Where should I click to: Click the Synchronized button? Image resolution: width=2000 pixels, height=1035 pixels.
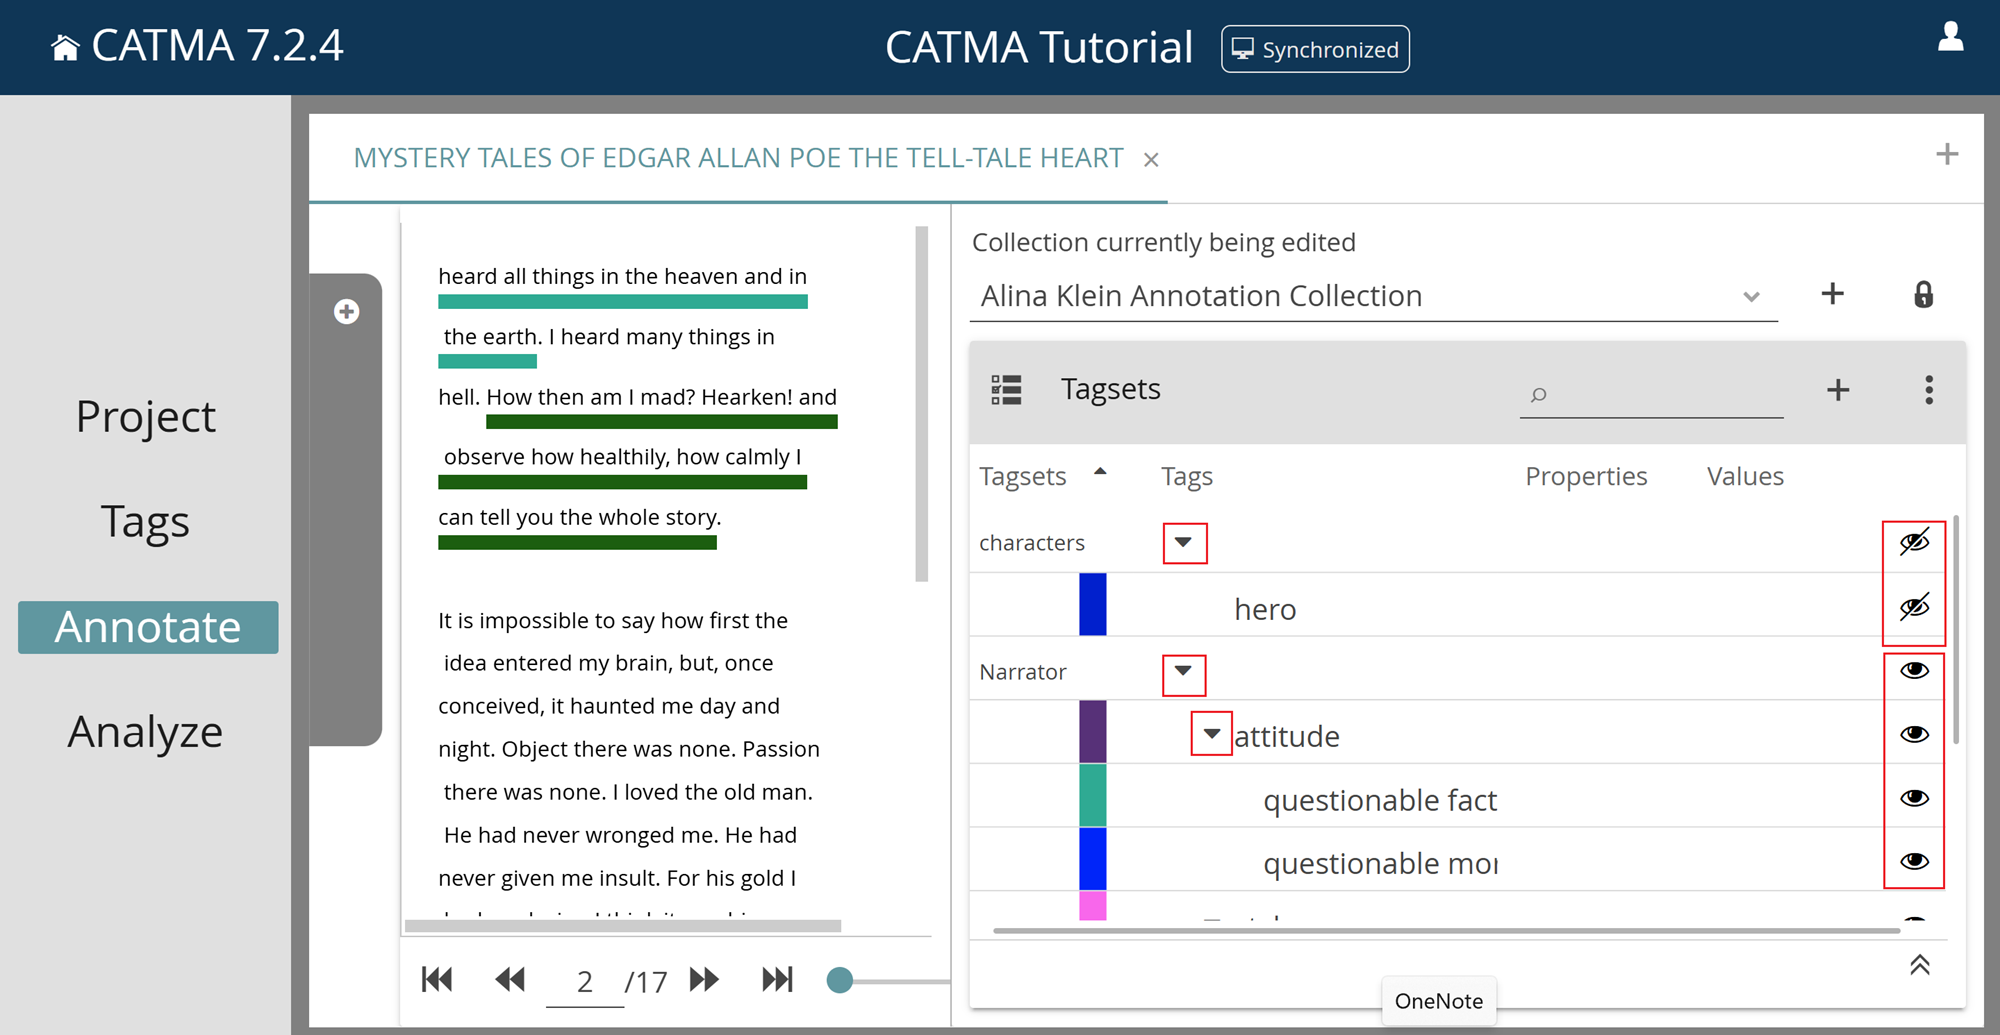click(x=1315, y=48)
